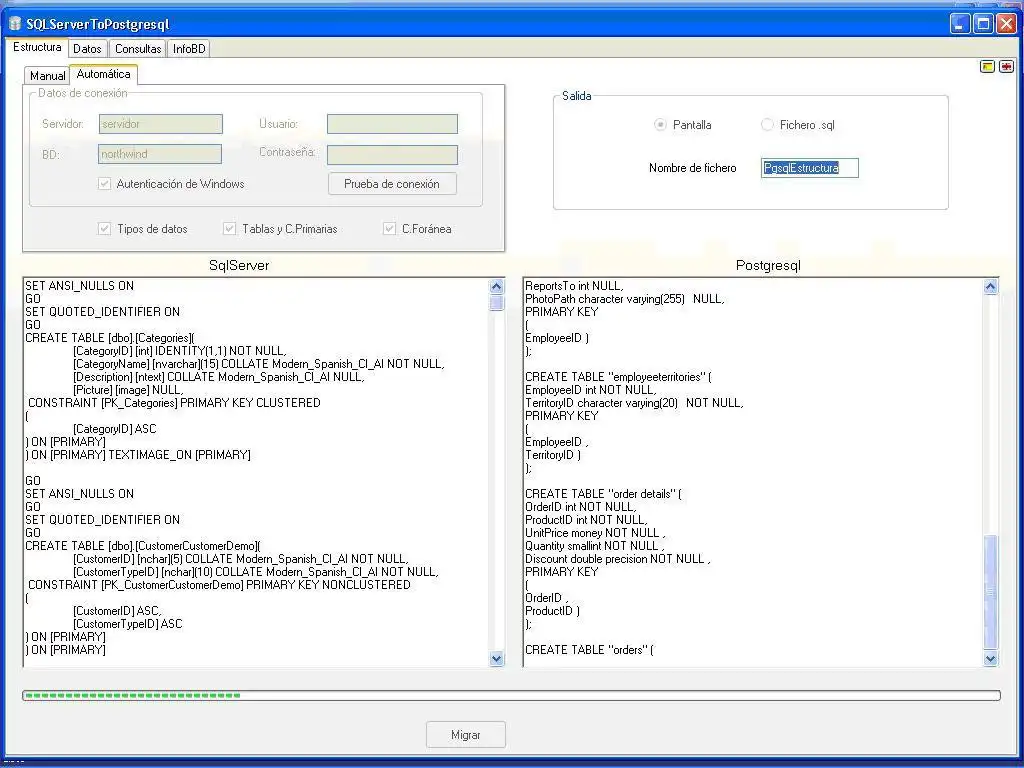Switch to the Manual sub-tab
This screenshot has width=1024, height=768.
click(x=48, y=76)
